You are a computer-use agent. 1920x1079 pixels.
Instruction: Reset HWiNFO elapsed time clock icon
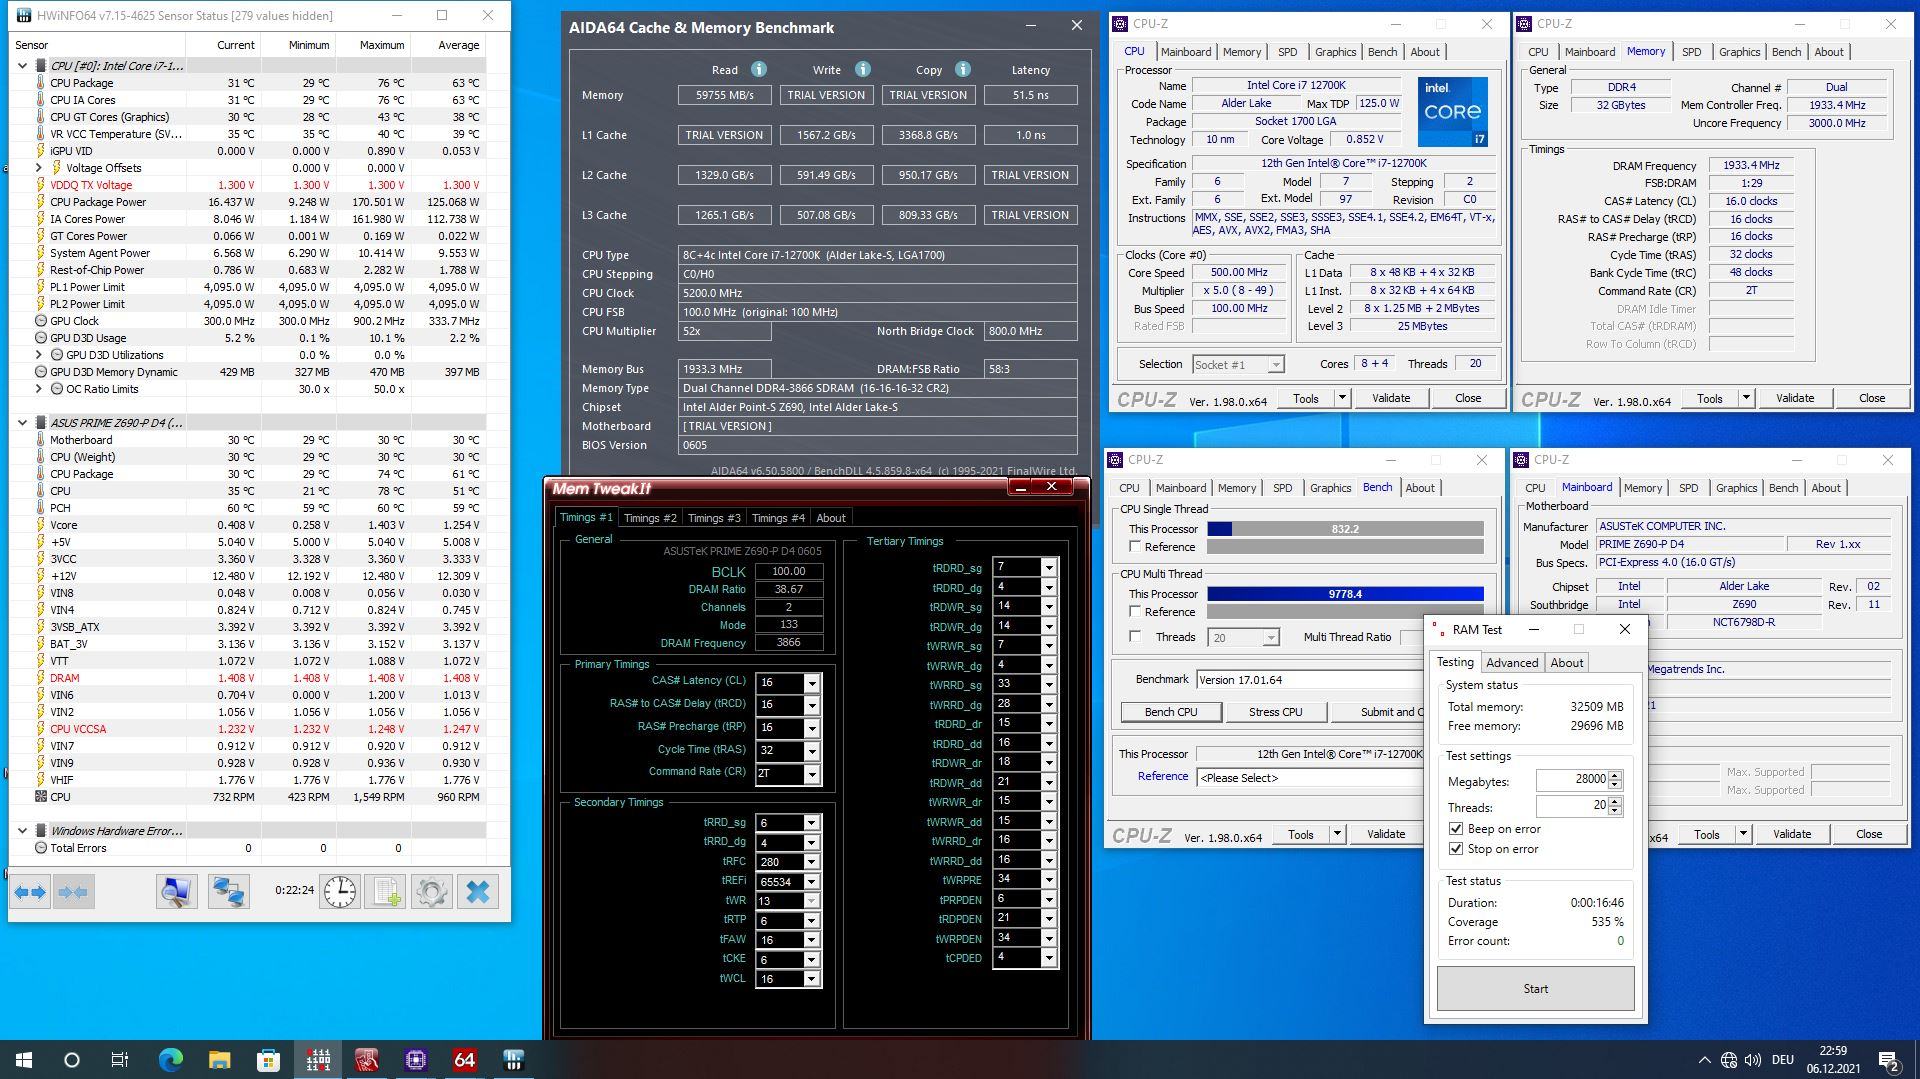(x=340, y=892)
